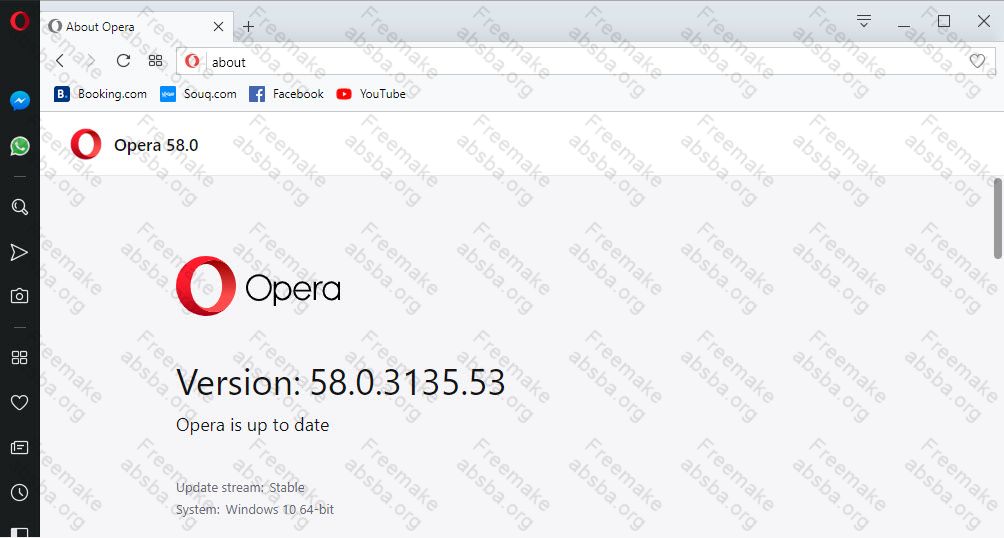Screen dimensions: 1004x538
Task: Go back to the previous page
Action: point(60,61)
